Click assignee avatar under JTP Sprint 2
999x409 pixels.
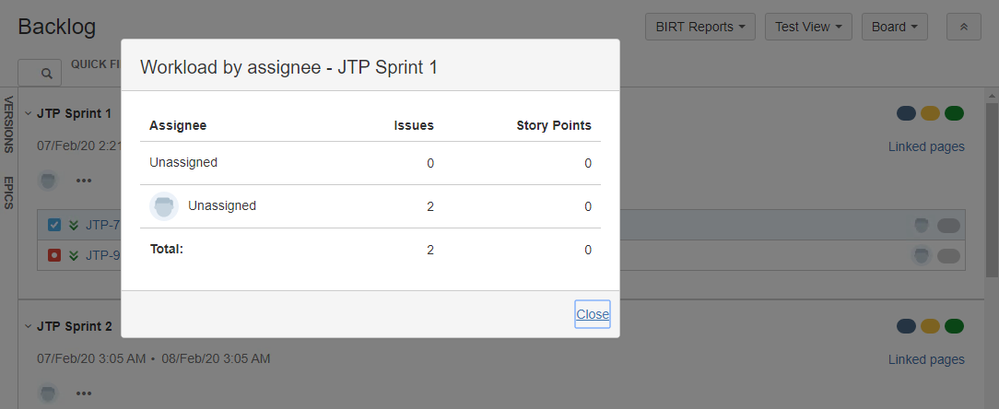[x=49, y=393]
